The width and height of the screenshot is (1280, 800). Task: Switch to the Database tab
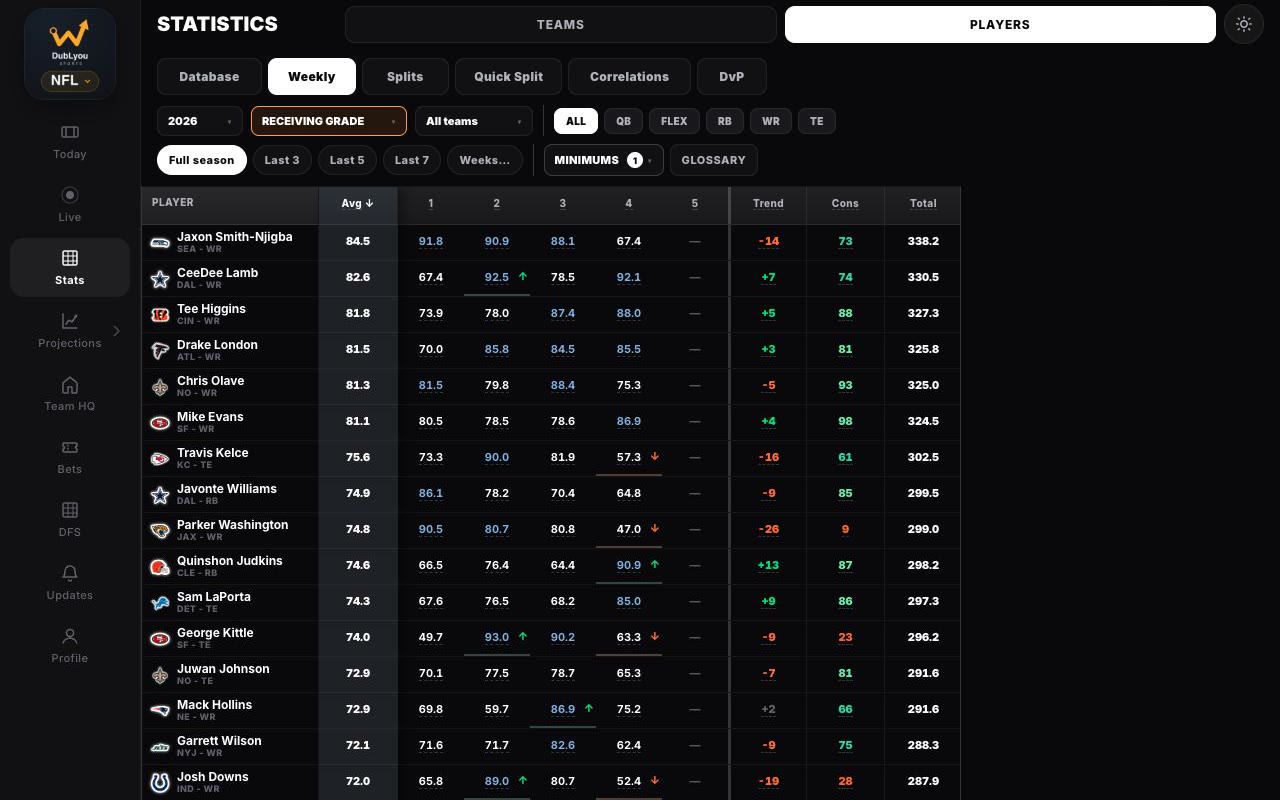tap(209, 77)
